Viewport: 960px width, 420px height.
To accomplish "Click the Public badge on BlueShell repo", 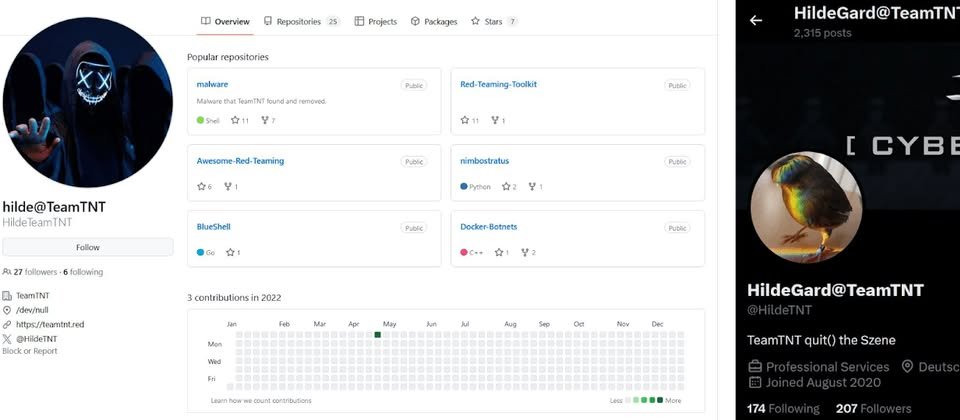I will coord(414,228).
